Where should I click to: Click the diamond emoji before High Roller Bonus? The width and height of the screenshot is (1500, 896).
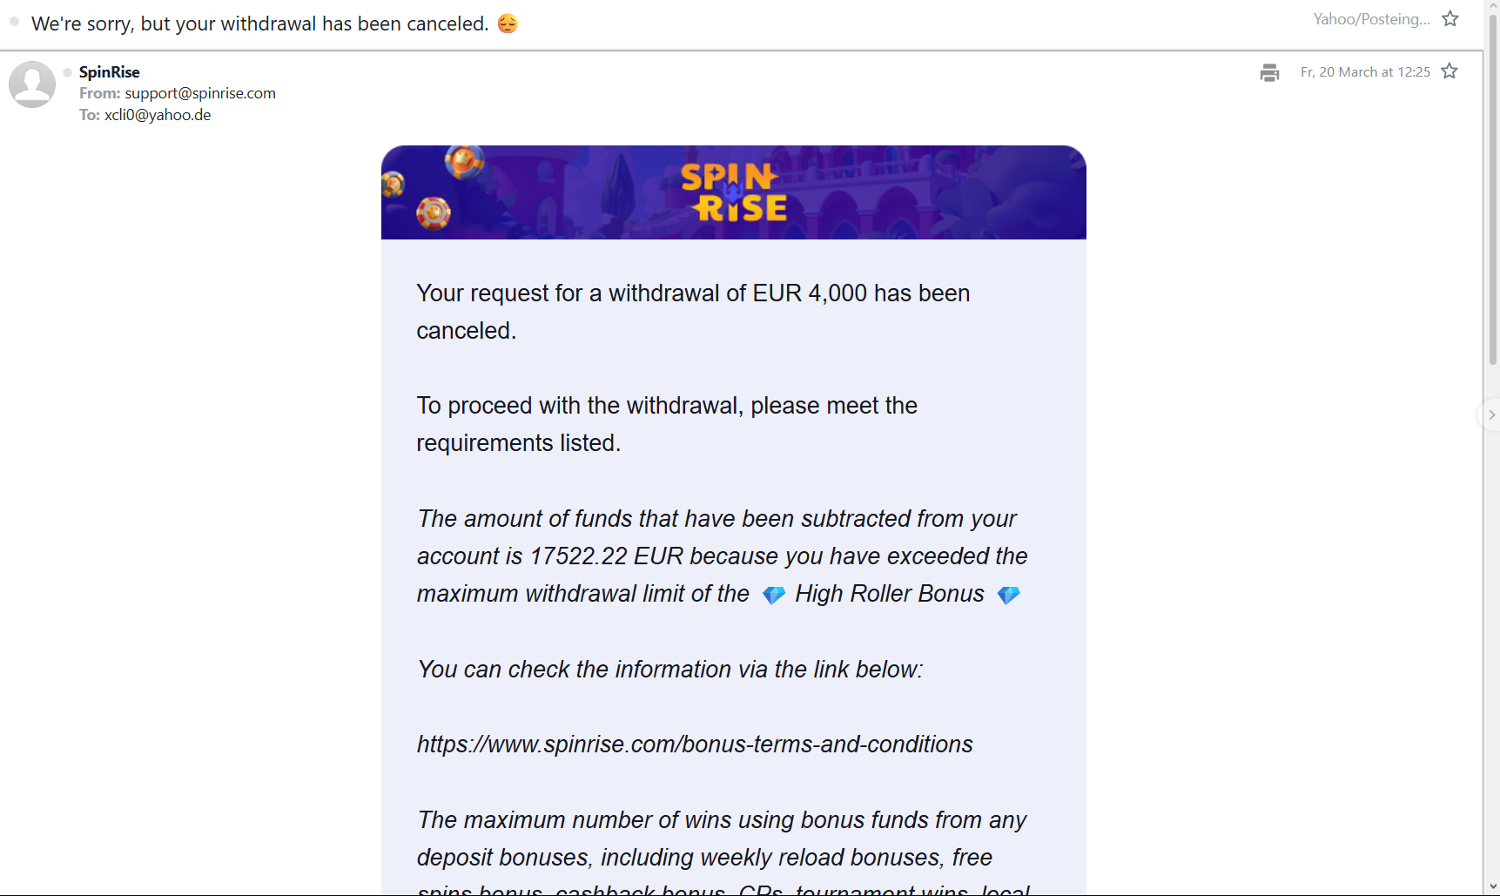pyautogui.click(x=773, y=595)
